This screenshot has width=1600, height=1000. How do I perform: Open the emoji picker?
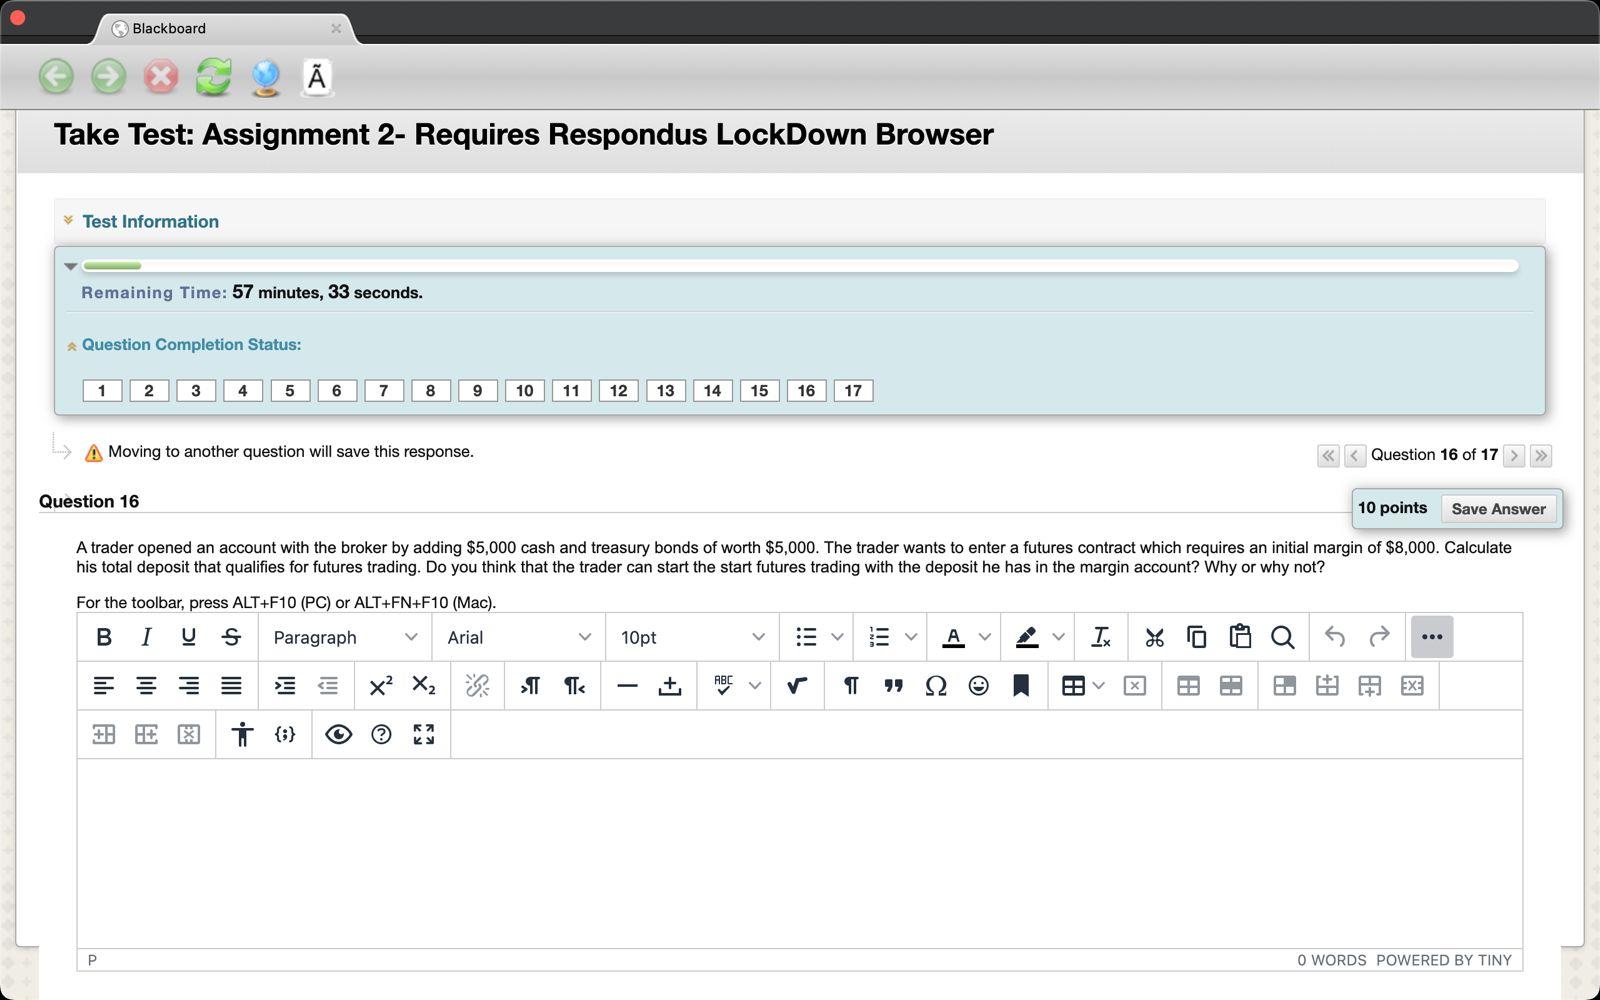[x=979, y=686]
